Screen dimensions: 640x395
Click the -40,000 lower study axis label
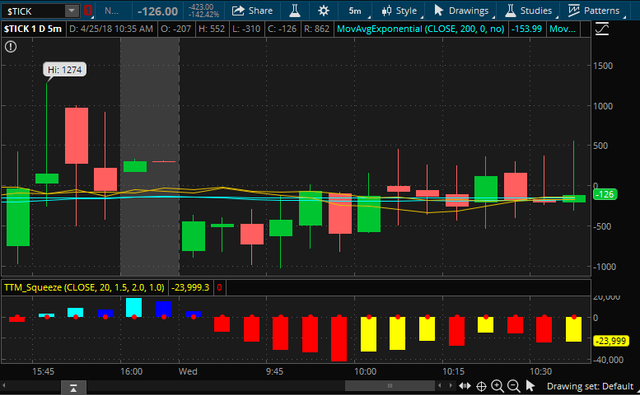[609, 359]
